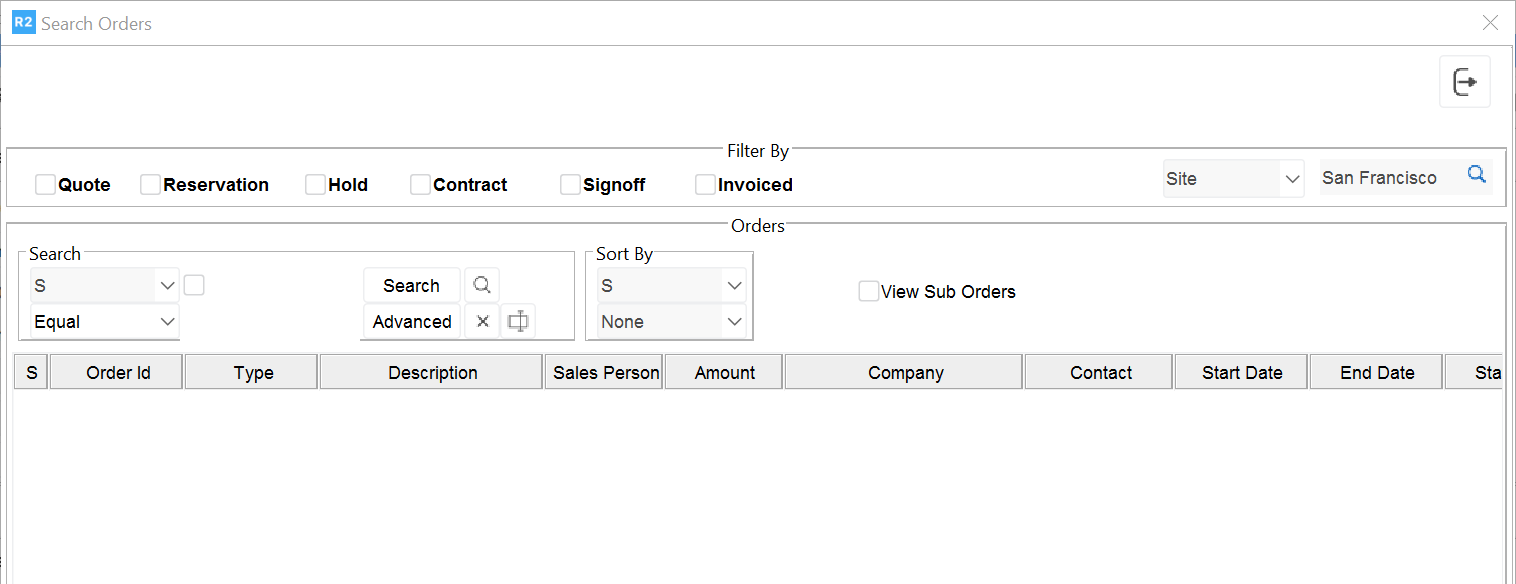Click the column layout icon beside clear X

coord(518,322)
